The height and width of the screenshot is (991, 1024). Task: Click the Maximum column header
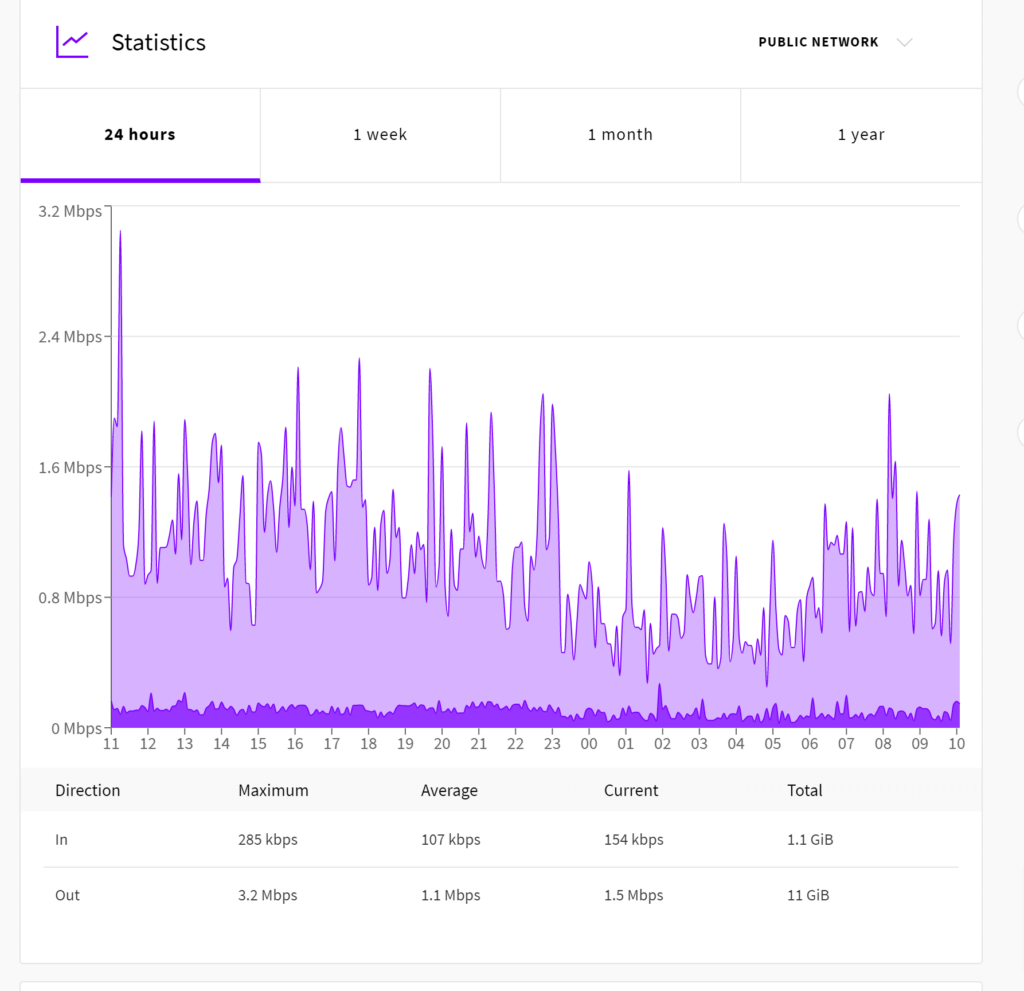[273, 790]
